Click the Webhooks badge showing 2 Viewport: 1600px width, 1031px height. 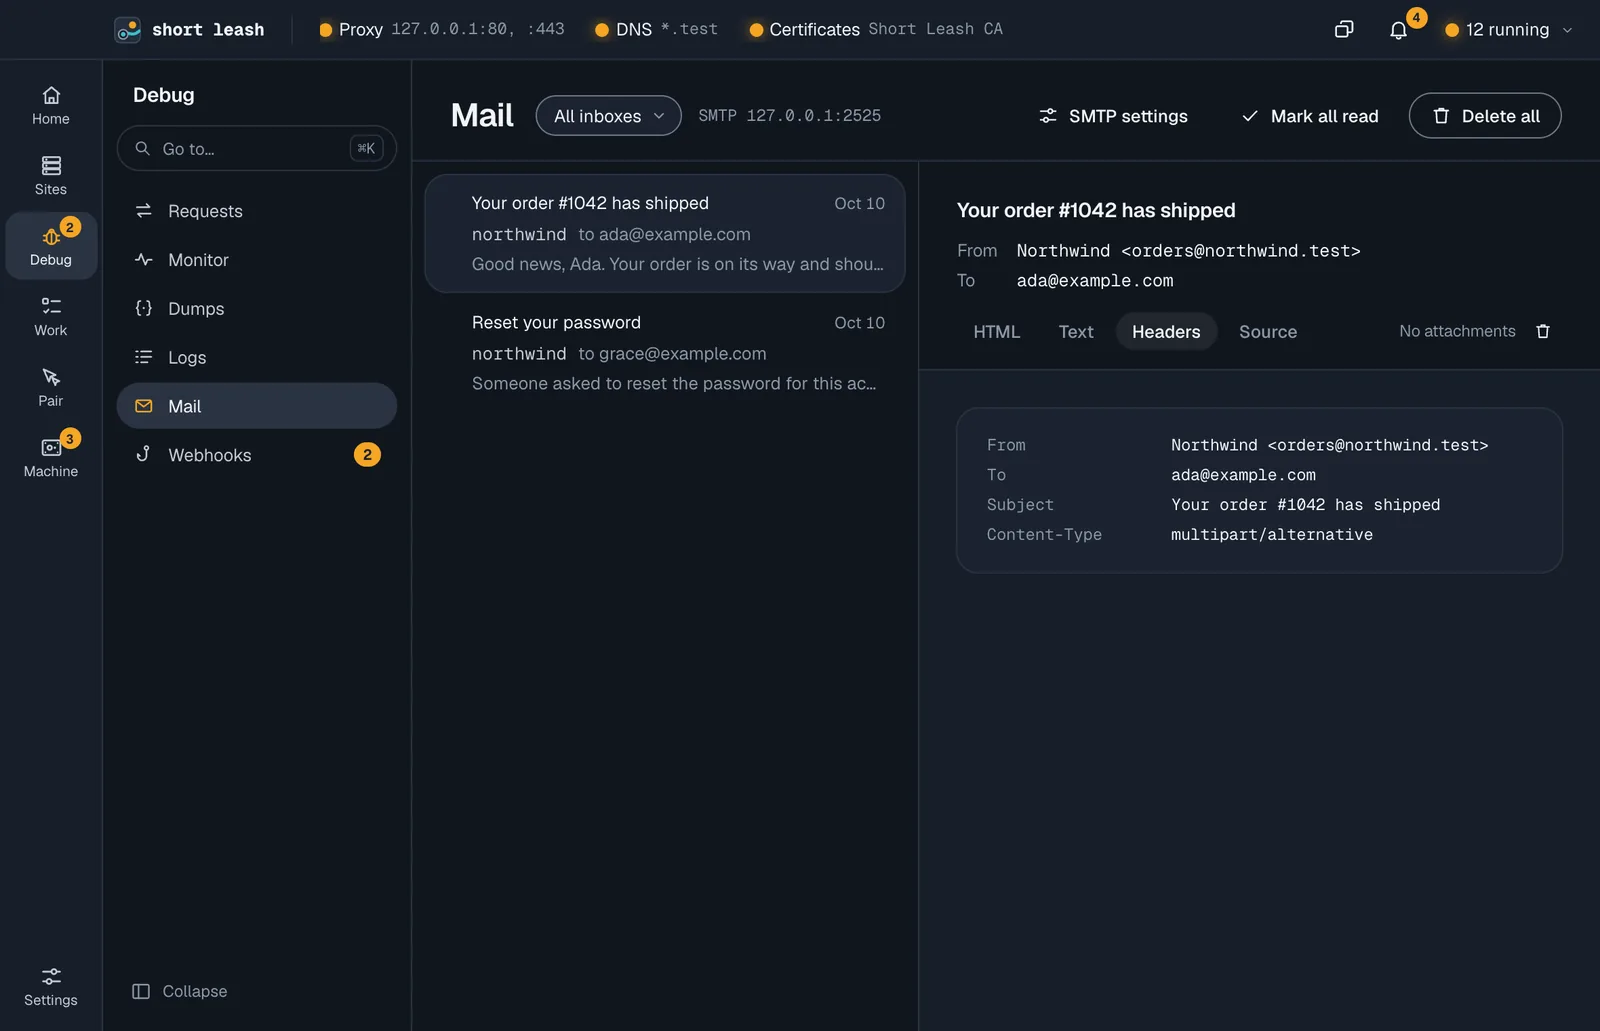(367, 455)
